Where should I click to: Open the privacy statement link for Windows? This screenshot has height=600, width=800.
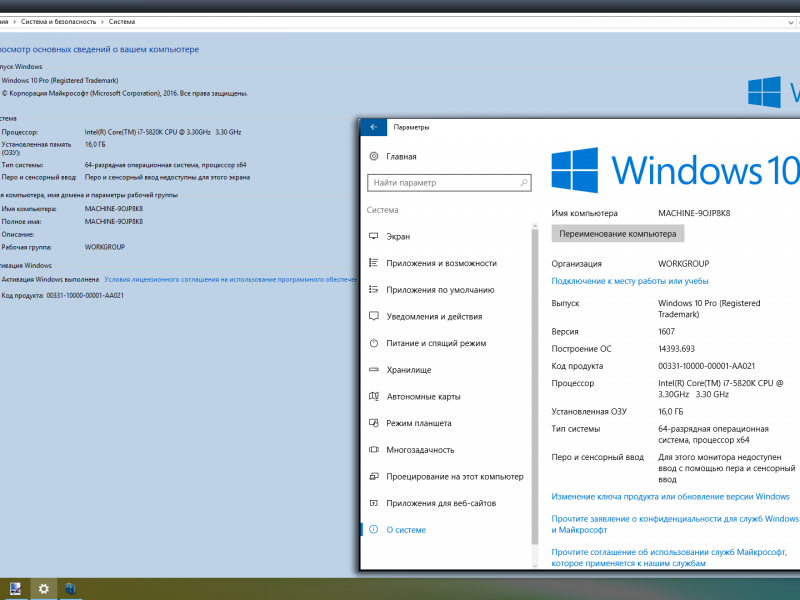674,524
